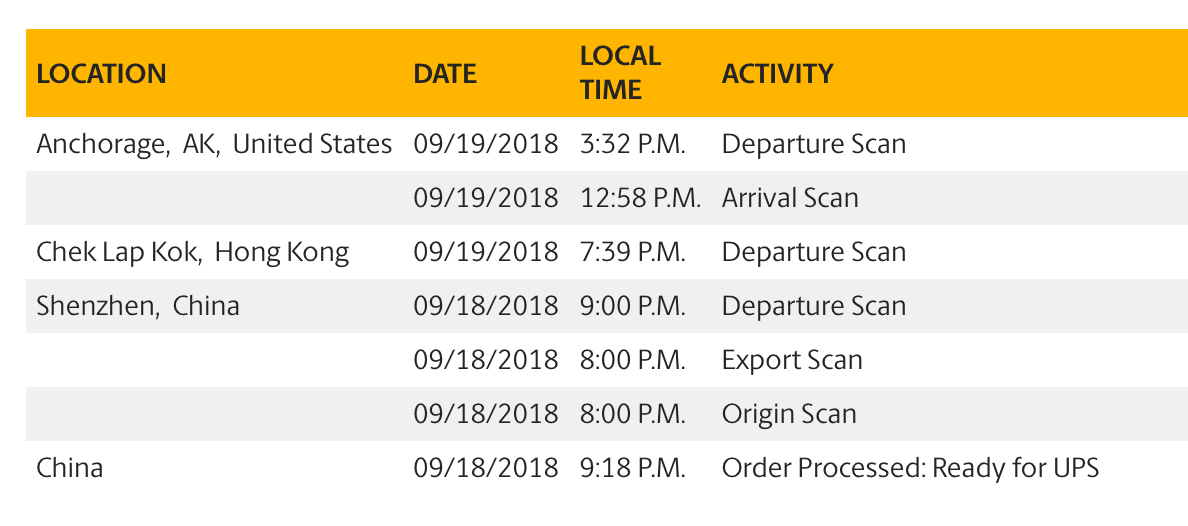Click the Hong Kong Departure Scan activity
Image resolution: width=1188 pixels, height=526 pixels.
[x=814, y=252]
